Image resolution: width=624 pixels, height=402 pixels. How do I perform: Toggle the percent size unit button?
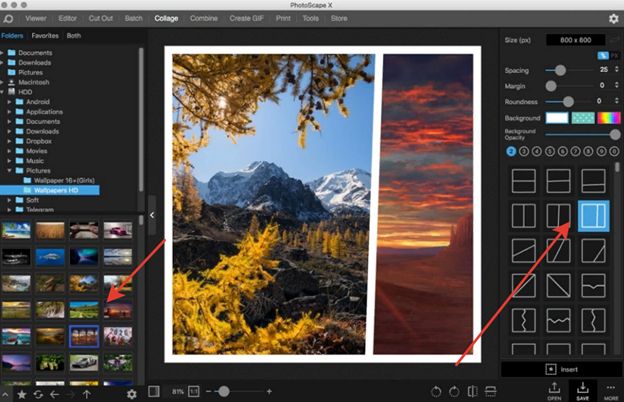(x=603, y=55)
